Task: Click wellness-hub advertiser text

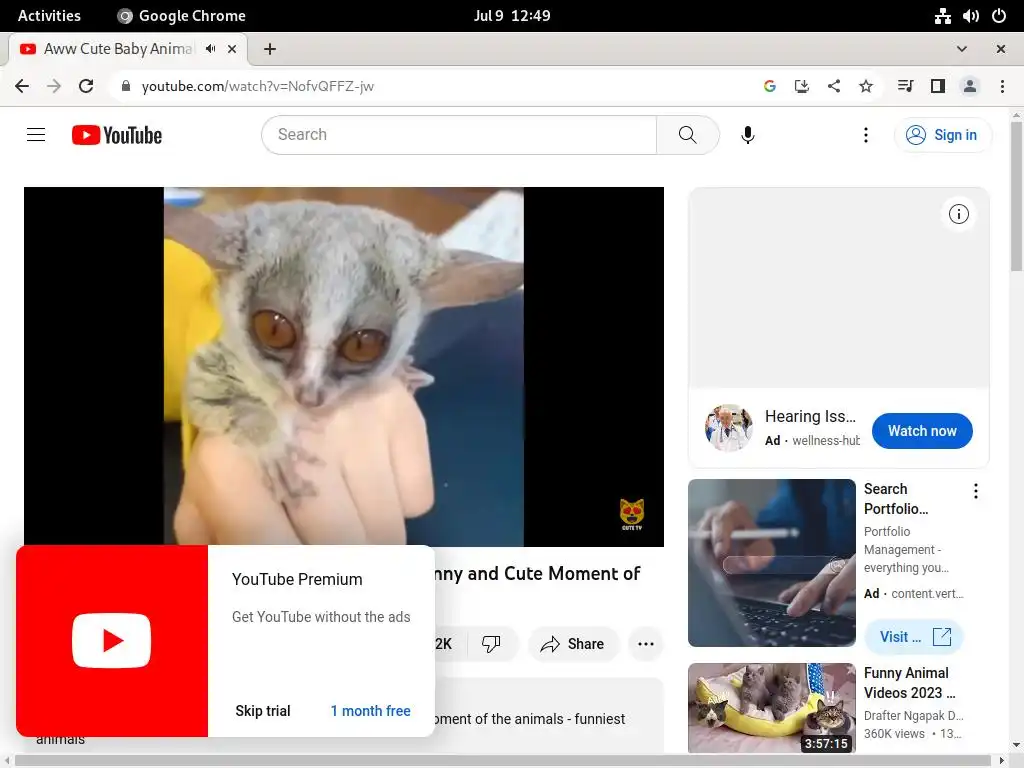Action: pyautogui.click(x=826, y=441)
